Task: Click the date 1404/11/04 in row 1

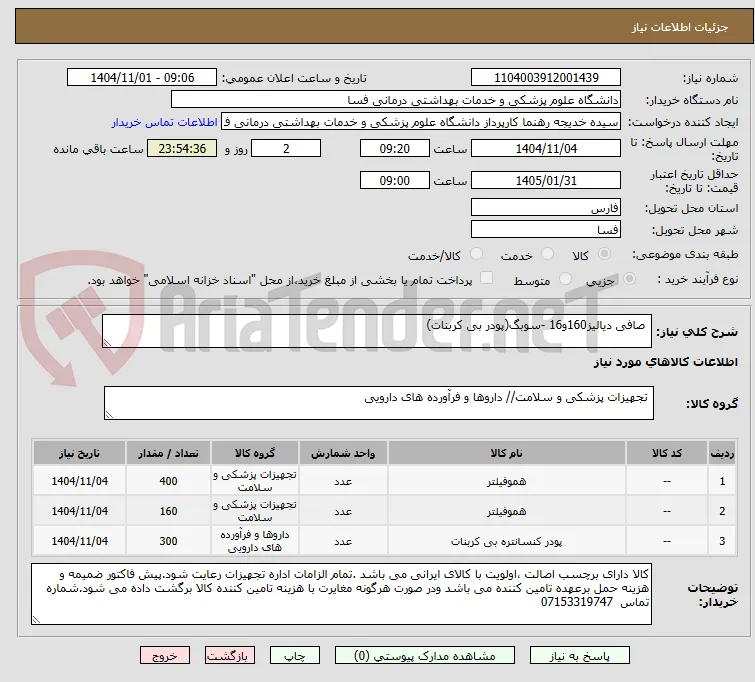Action: point(79,481)
